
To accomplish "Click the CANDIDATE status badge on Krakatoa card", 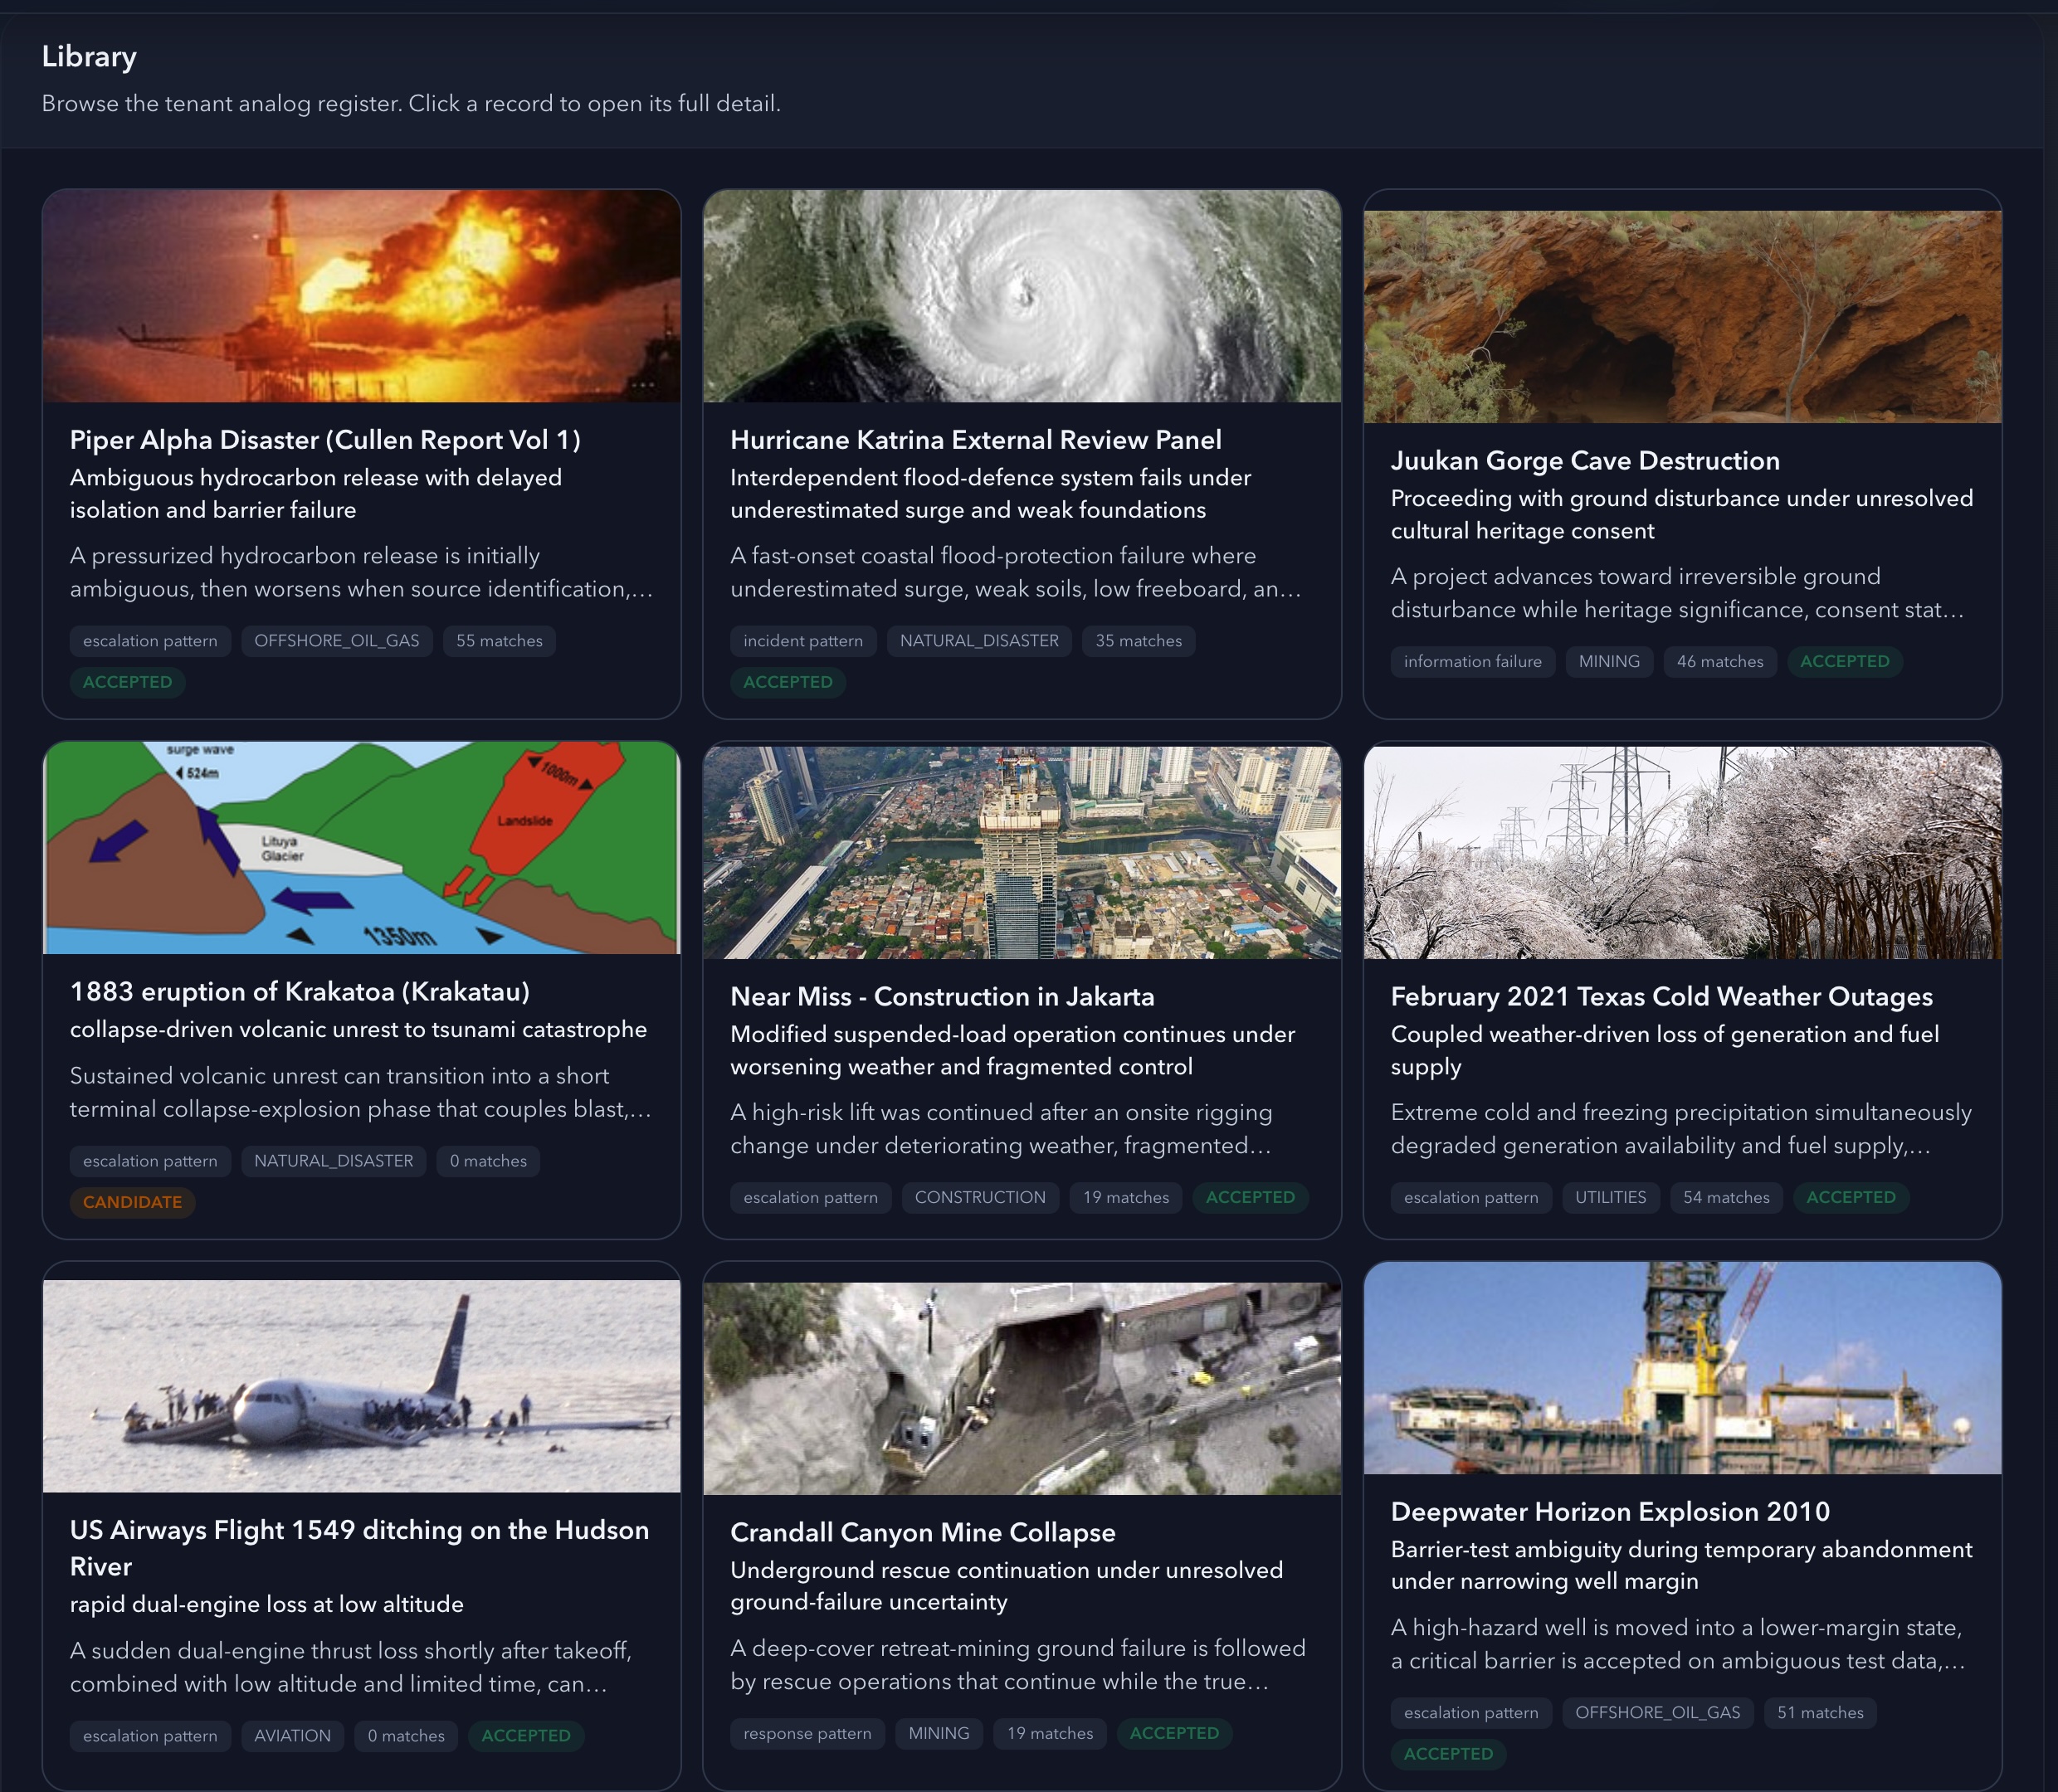I will pyautogui.click(x=132, y=1203).
